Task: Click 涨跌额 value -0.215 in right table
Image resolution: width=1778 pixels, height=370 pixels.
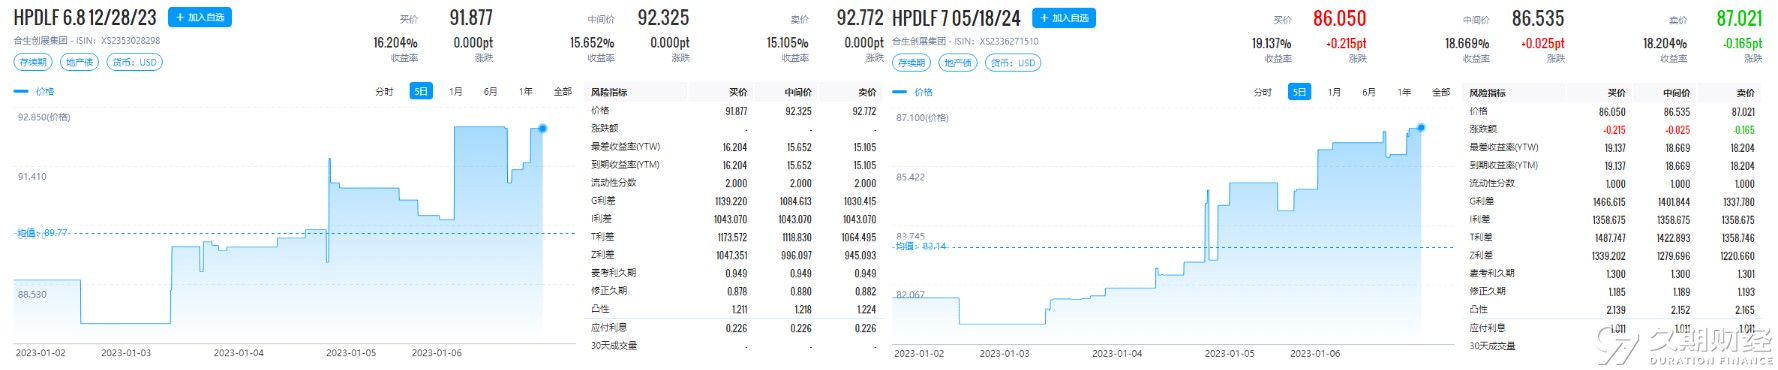Action: 1614,130
